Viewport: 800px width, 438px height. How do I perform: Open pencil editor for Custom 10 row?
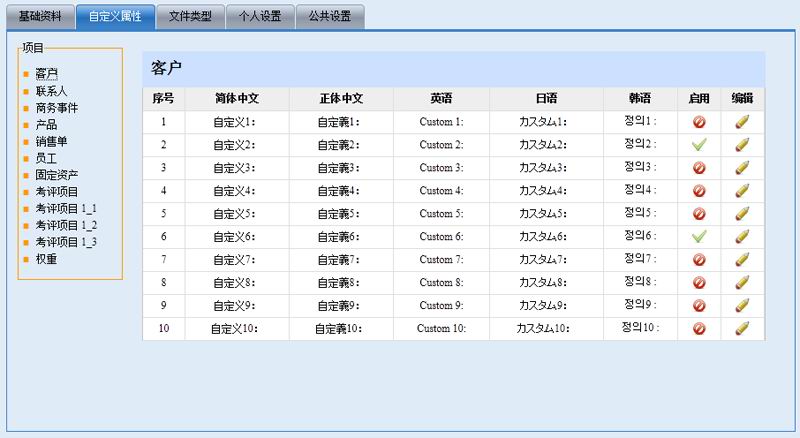[742, 328]
